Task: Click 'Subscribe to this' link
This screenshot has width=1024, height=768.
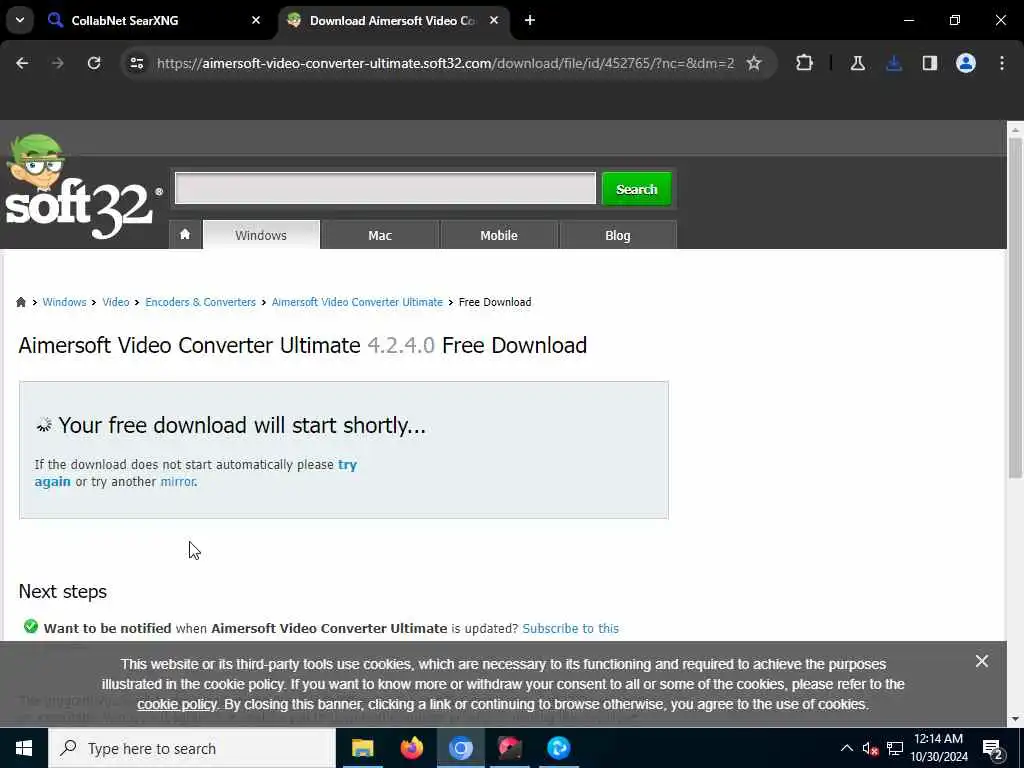Action: pos(570,628)
